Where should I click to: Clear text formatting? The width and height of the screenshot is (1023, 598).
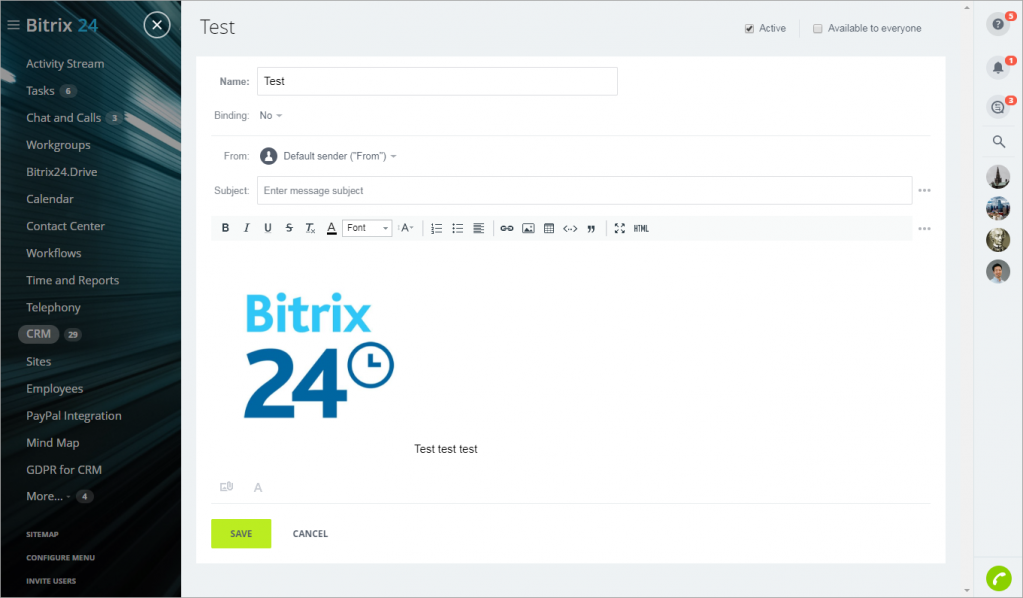(310, 228)
